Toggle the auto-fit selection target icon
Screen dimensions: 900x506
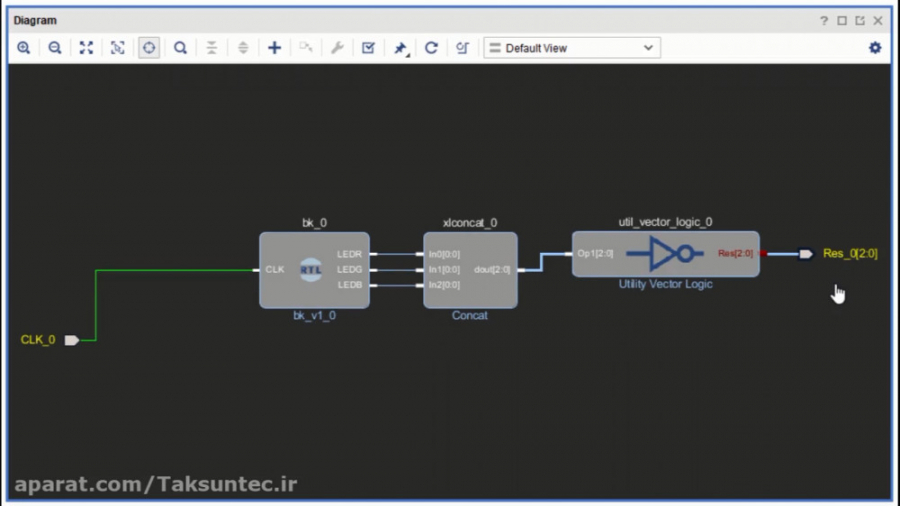[149, 48]
